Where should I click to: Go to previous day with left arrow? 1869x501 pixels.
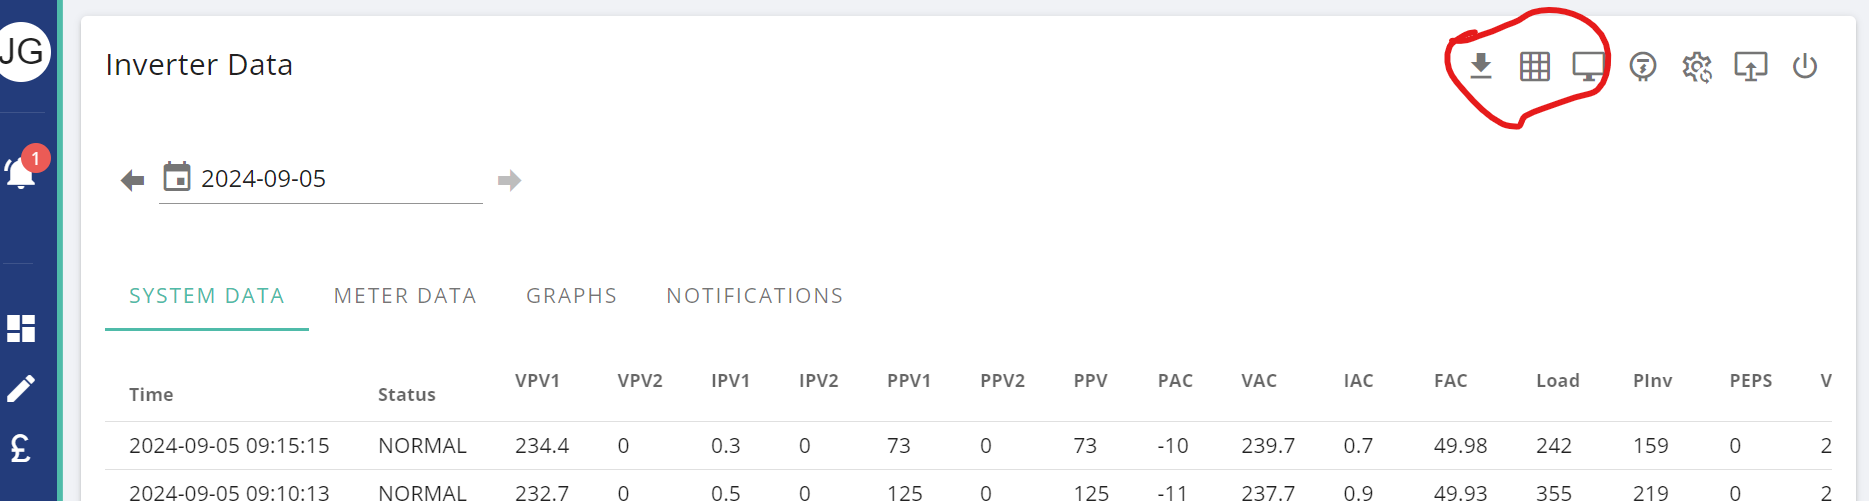132,180
